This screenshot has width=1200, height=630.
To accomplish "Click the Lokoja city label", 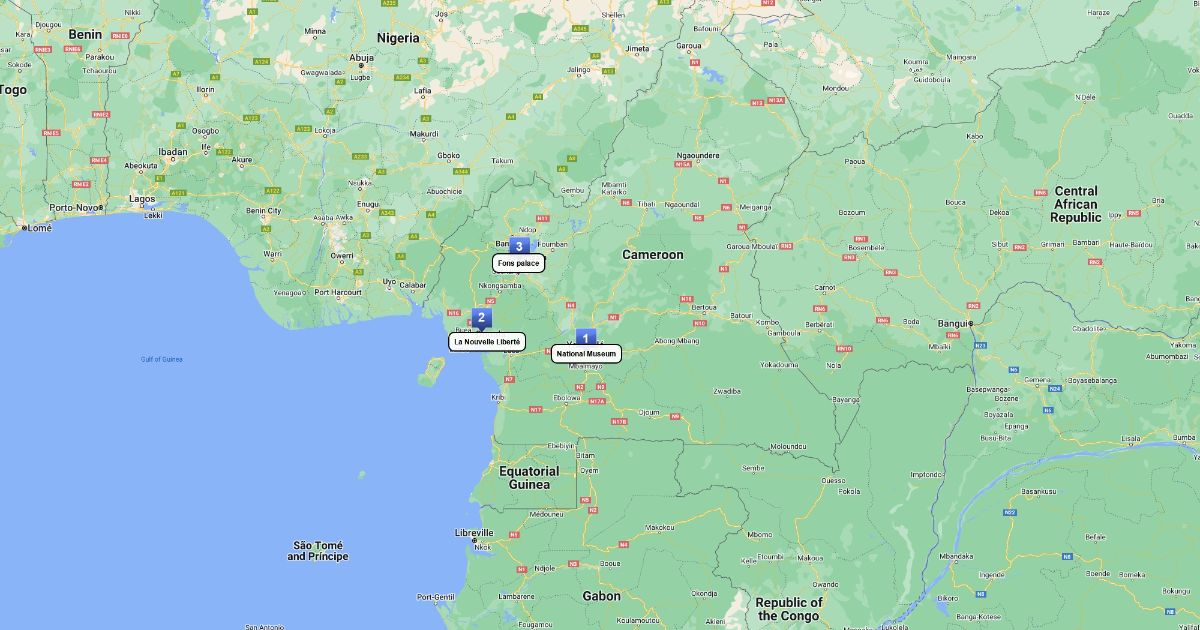I will [x=325, y=130].
